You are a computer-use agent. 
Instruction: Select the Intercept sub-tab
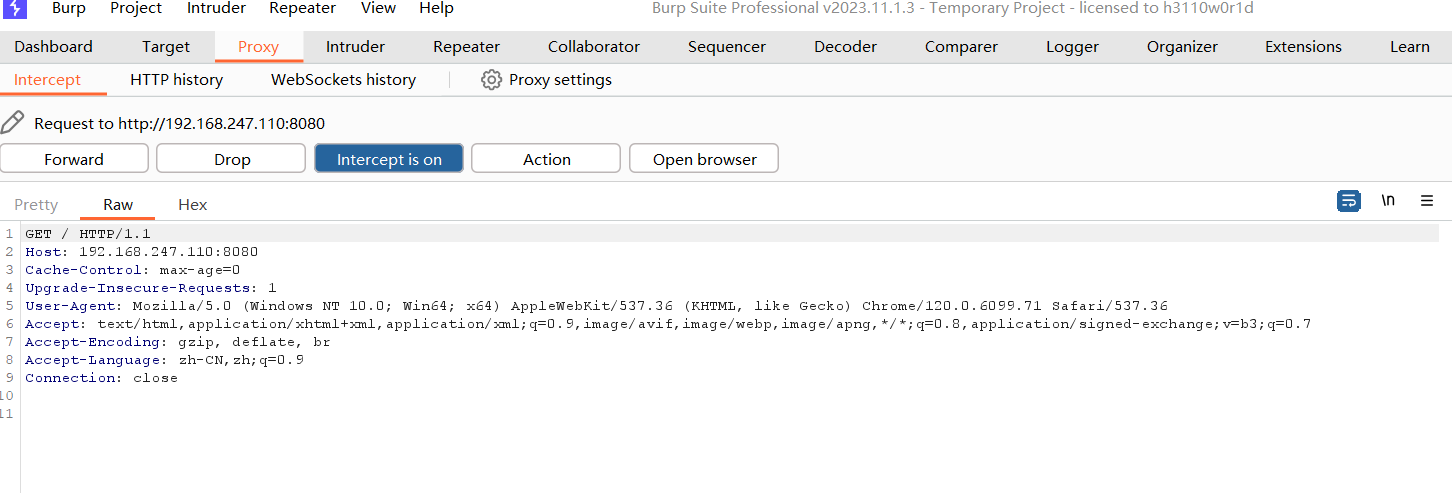click(x=47, y=80)
